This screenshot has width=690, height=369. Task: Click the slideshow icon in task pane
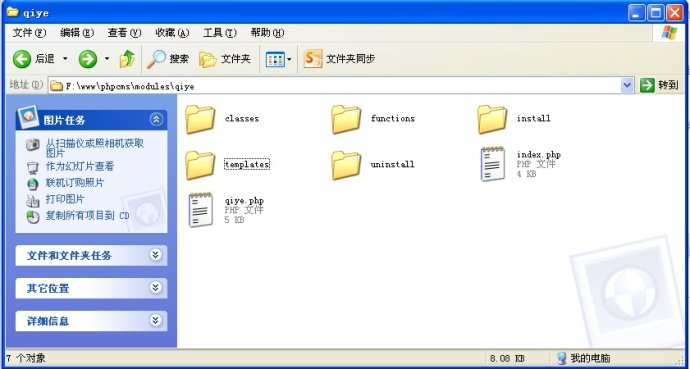(x=33, y=168)
